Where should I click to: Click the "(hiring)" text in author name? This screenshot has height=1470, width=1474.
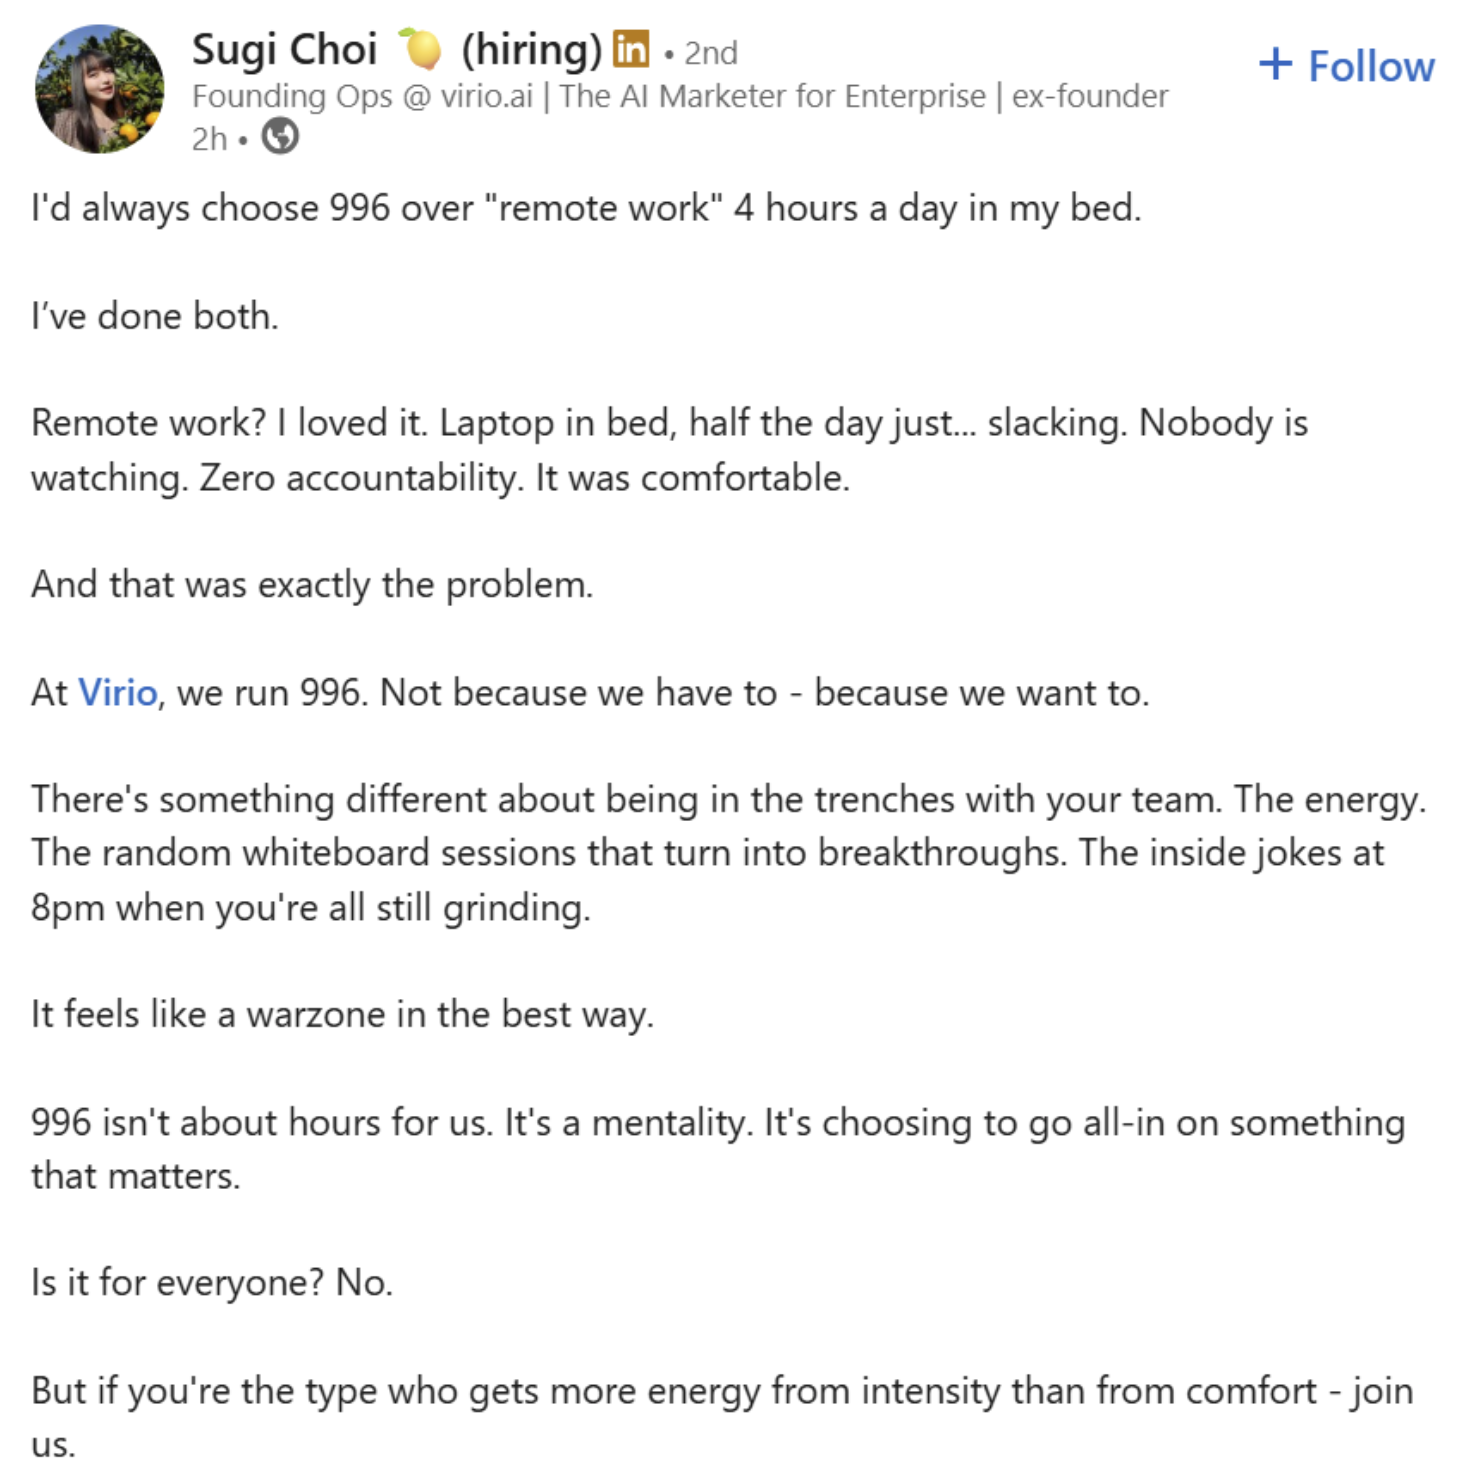pos(531,50)
